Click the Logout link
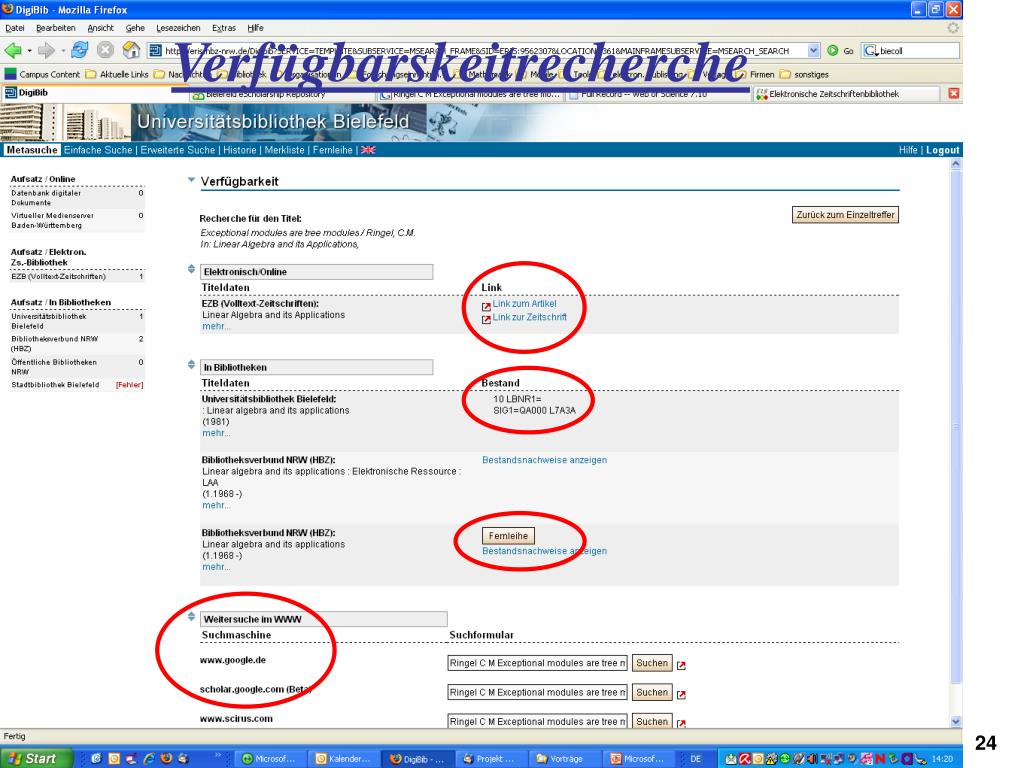 pyautogui.click(x=942, y=150)
